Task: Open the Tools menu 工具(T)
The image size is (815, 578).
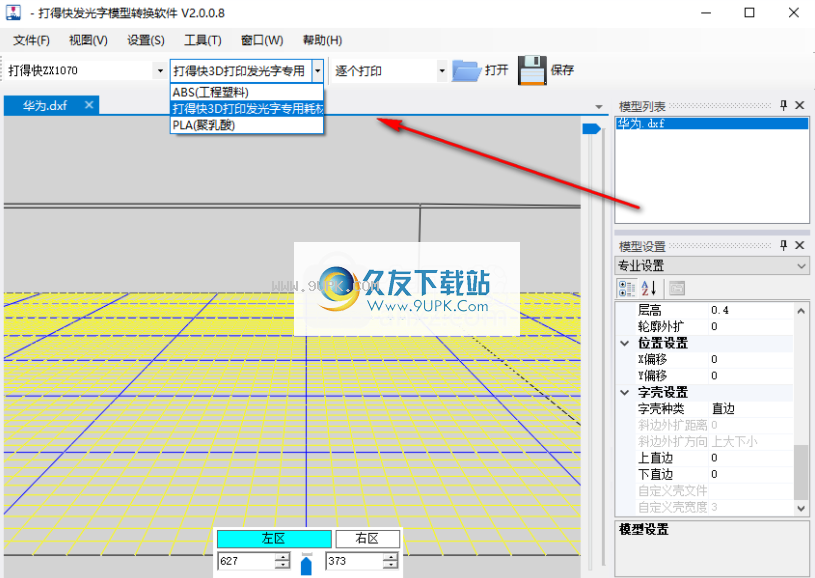Action: pos(203,41)
